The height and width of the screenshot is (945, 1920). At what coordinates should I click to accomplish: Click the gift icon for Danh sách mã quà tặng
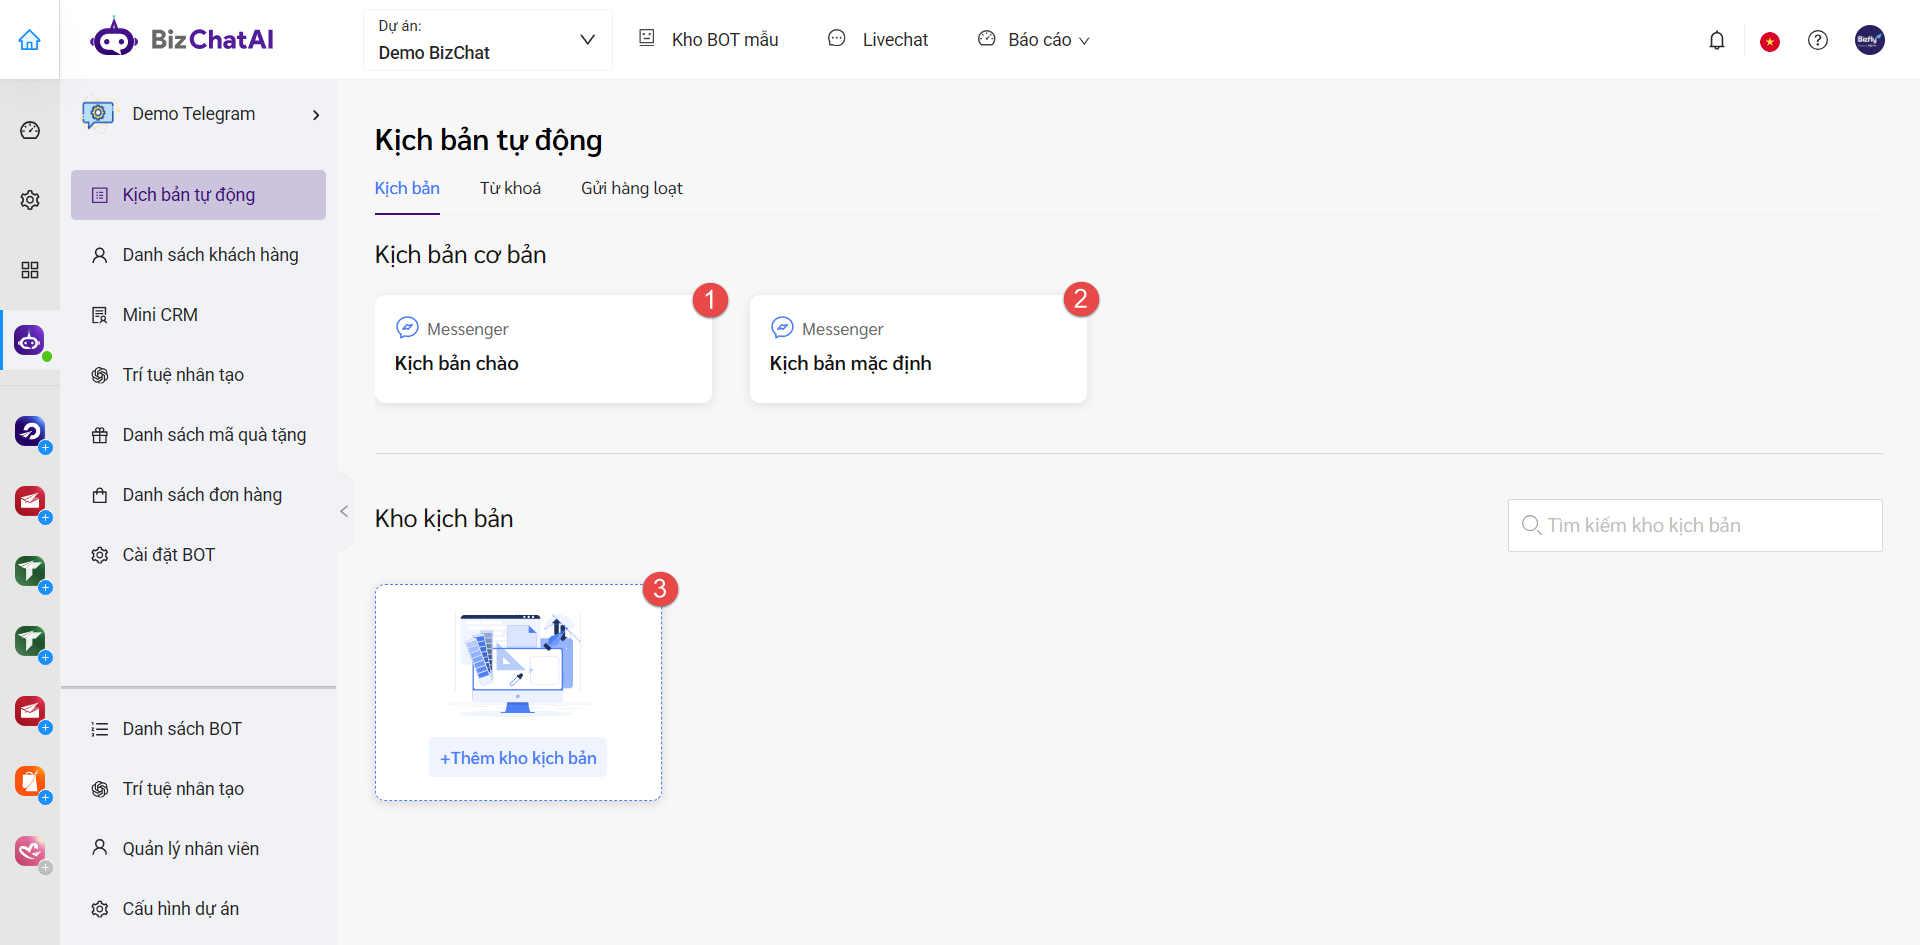click(100, 435)
